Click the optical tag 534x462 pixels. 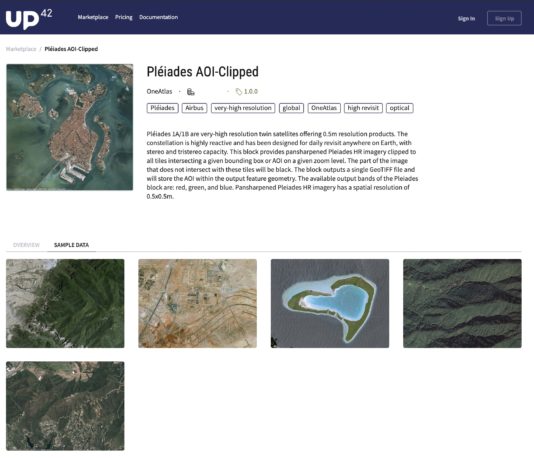pos(399,108)
